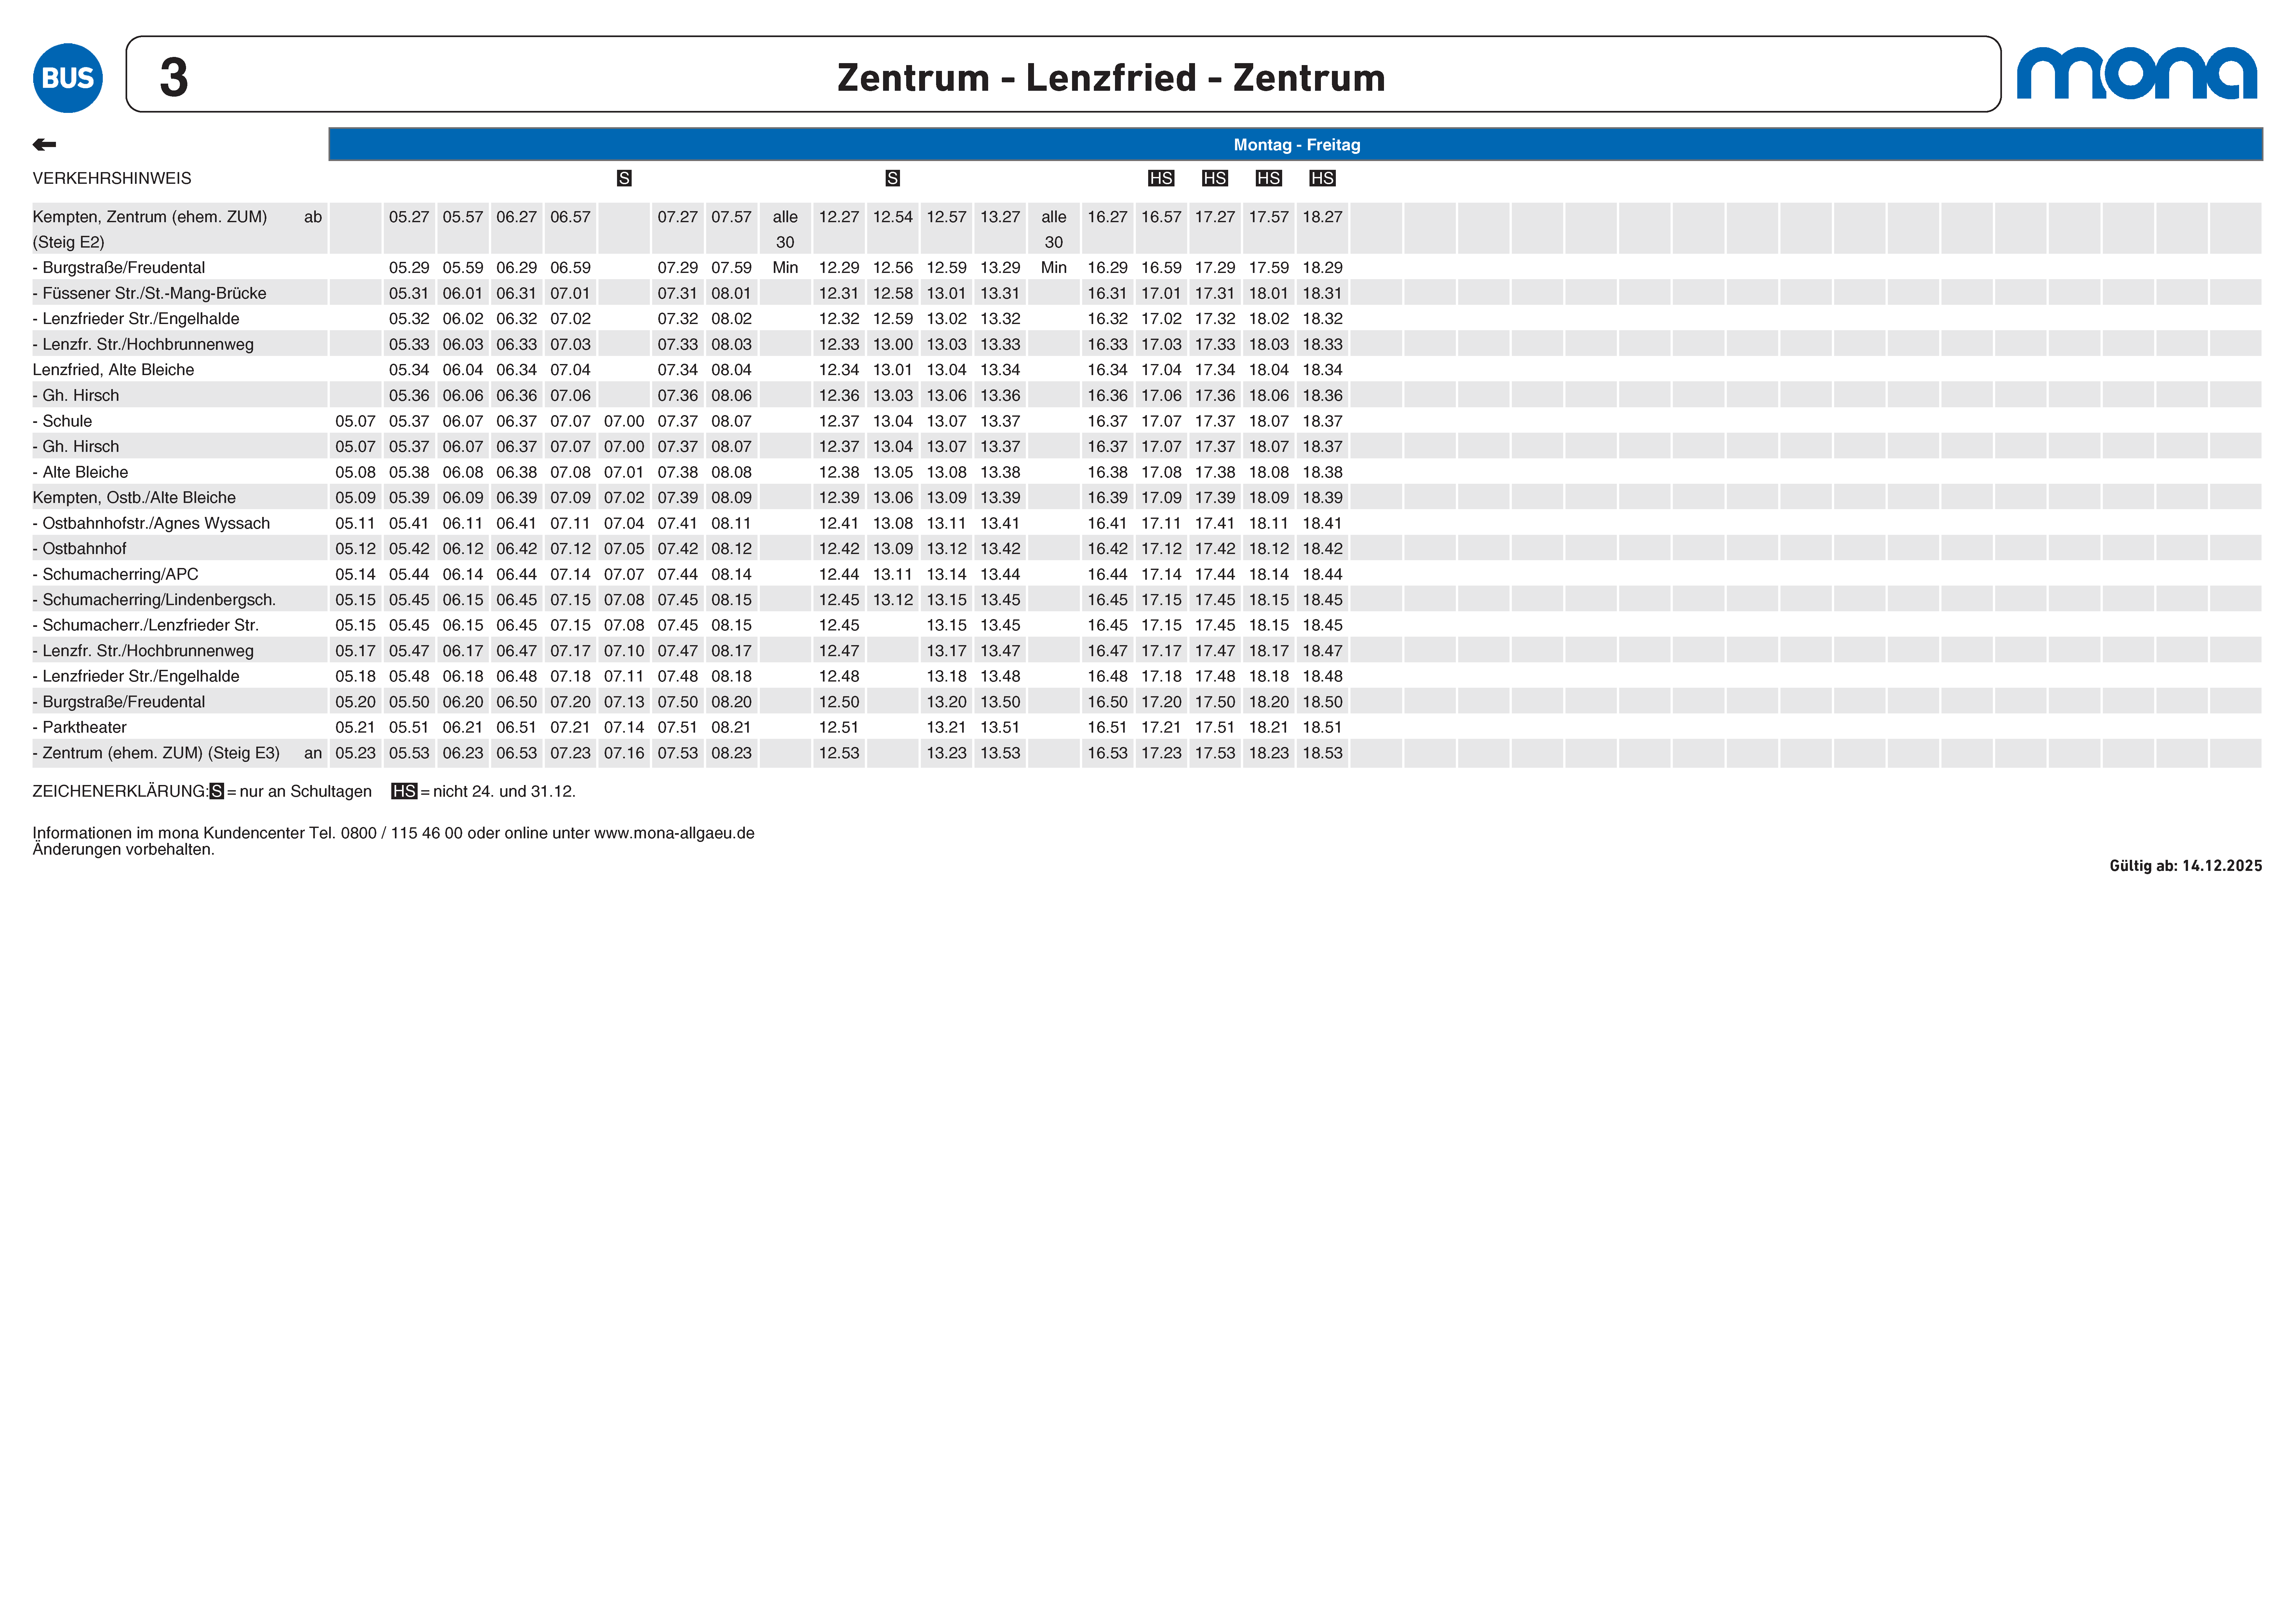Image resolution: width=2296 pixels, height=1624 pixels.
Task: Click the 05.27 first departure time
Action: 409,217
